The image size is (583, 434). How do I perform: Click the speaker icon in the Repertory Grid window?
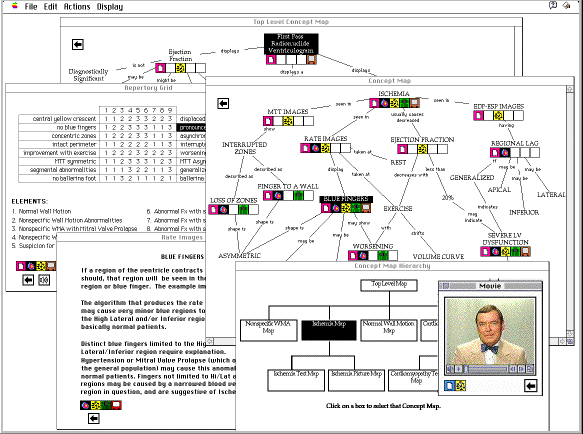click(44, 280)
